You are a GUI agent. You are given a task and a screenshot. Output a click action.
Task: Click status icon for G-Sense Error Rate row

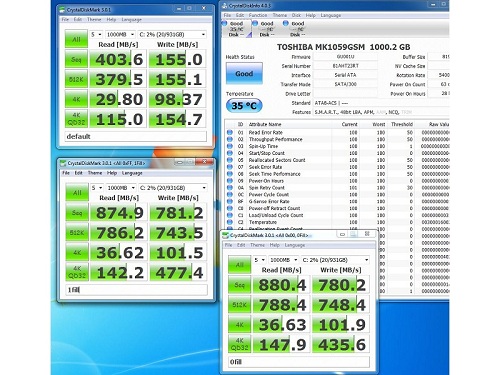coord(230,201)
